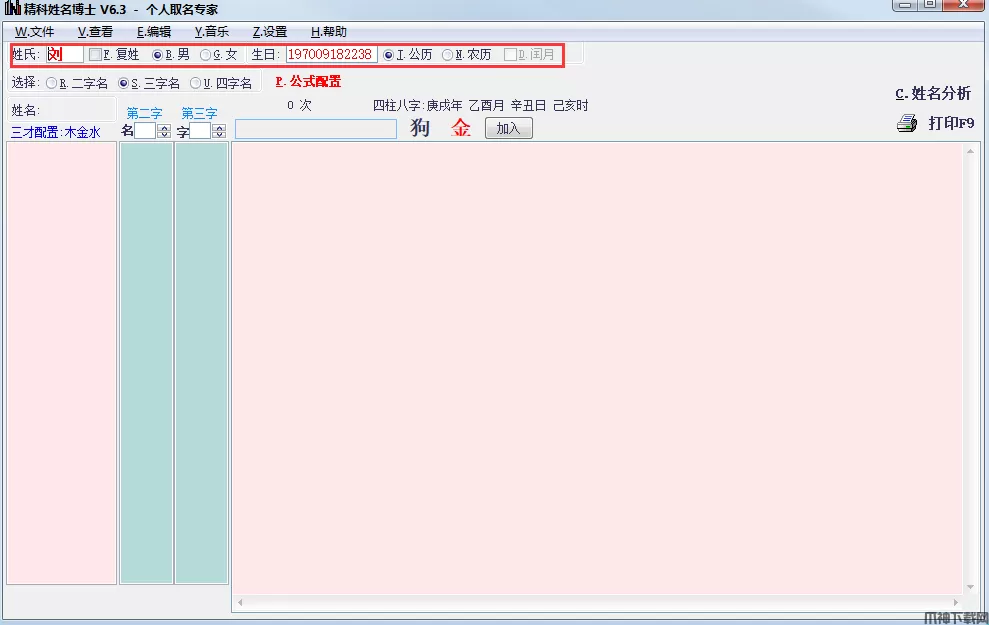Open the E.编辑 menu
Image resolution: width=989 pixels, height=625 pixels.
pyautogui.click(x=154, y=32)
